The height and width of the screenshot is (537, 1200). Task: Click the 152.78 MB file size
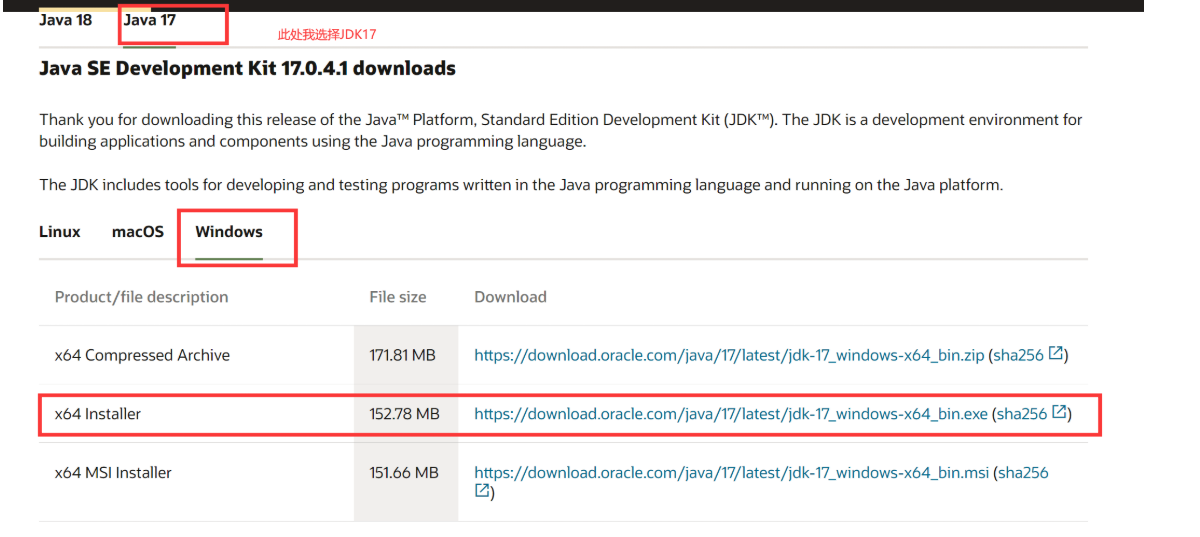tap(404, 414)
